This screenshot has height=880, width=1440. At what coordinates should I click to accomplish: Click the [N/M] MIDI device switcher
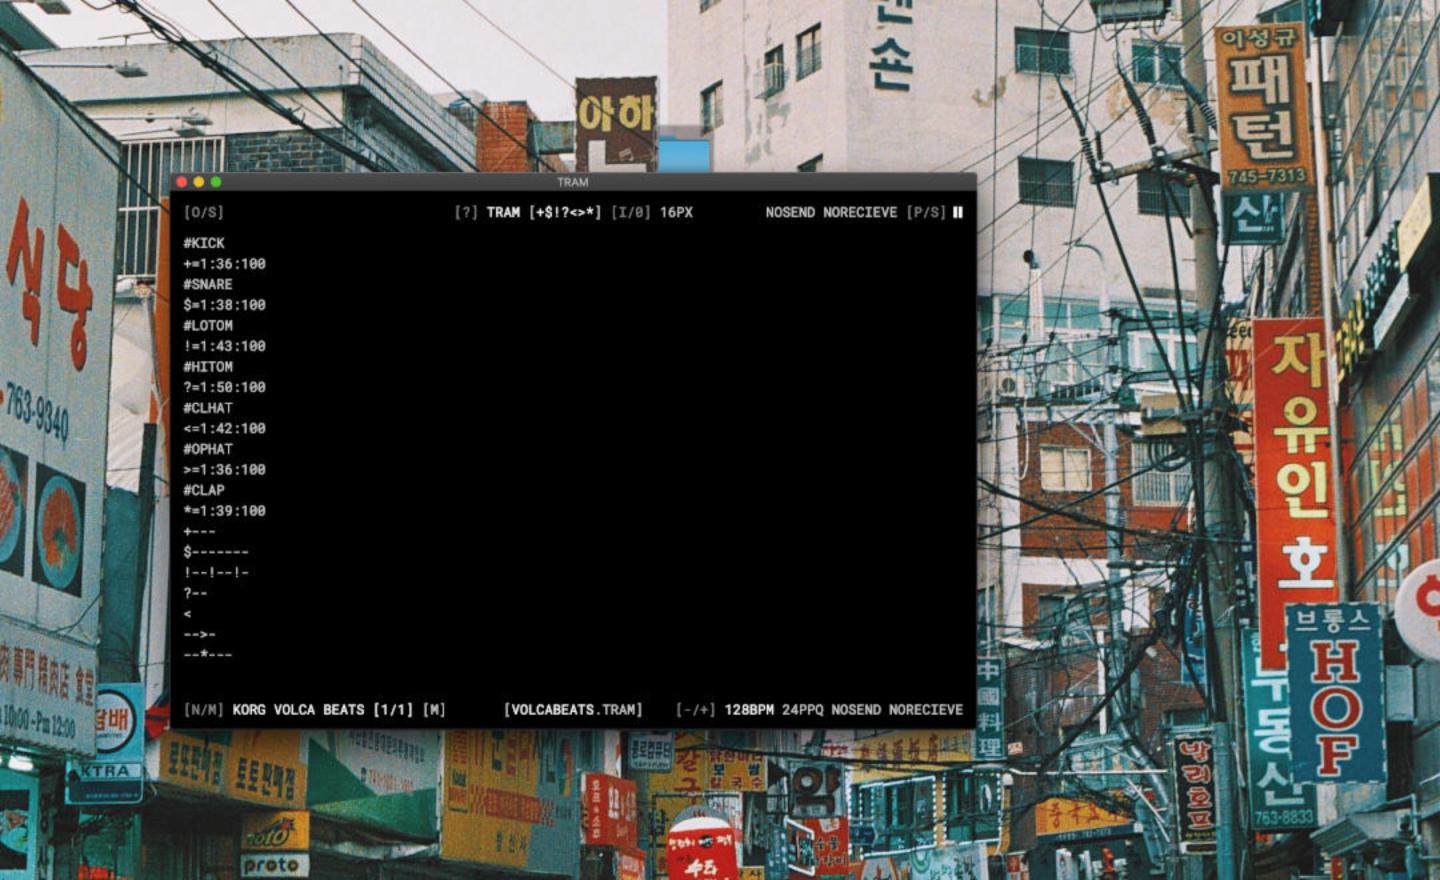pyautogui.click(x=203, y=710)
